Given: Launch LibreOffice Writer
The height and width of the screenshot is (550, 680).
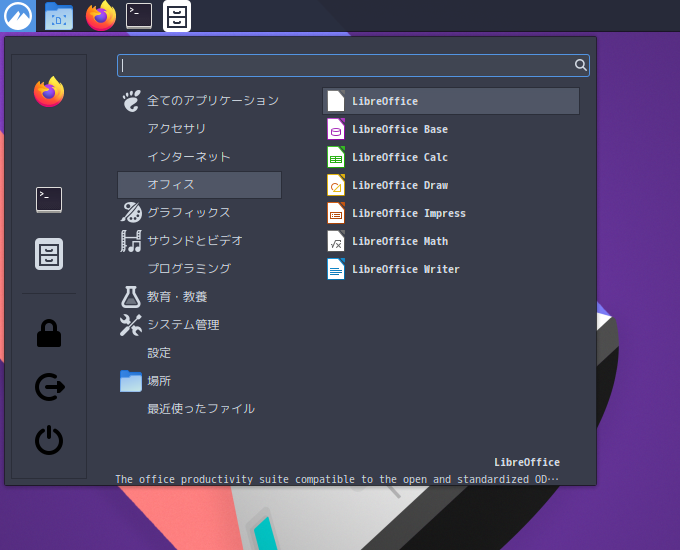Looking at the screenshot, I should coord(451,269).
